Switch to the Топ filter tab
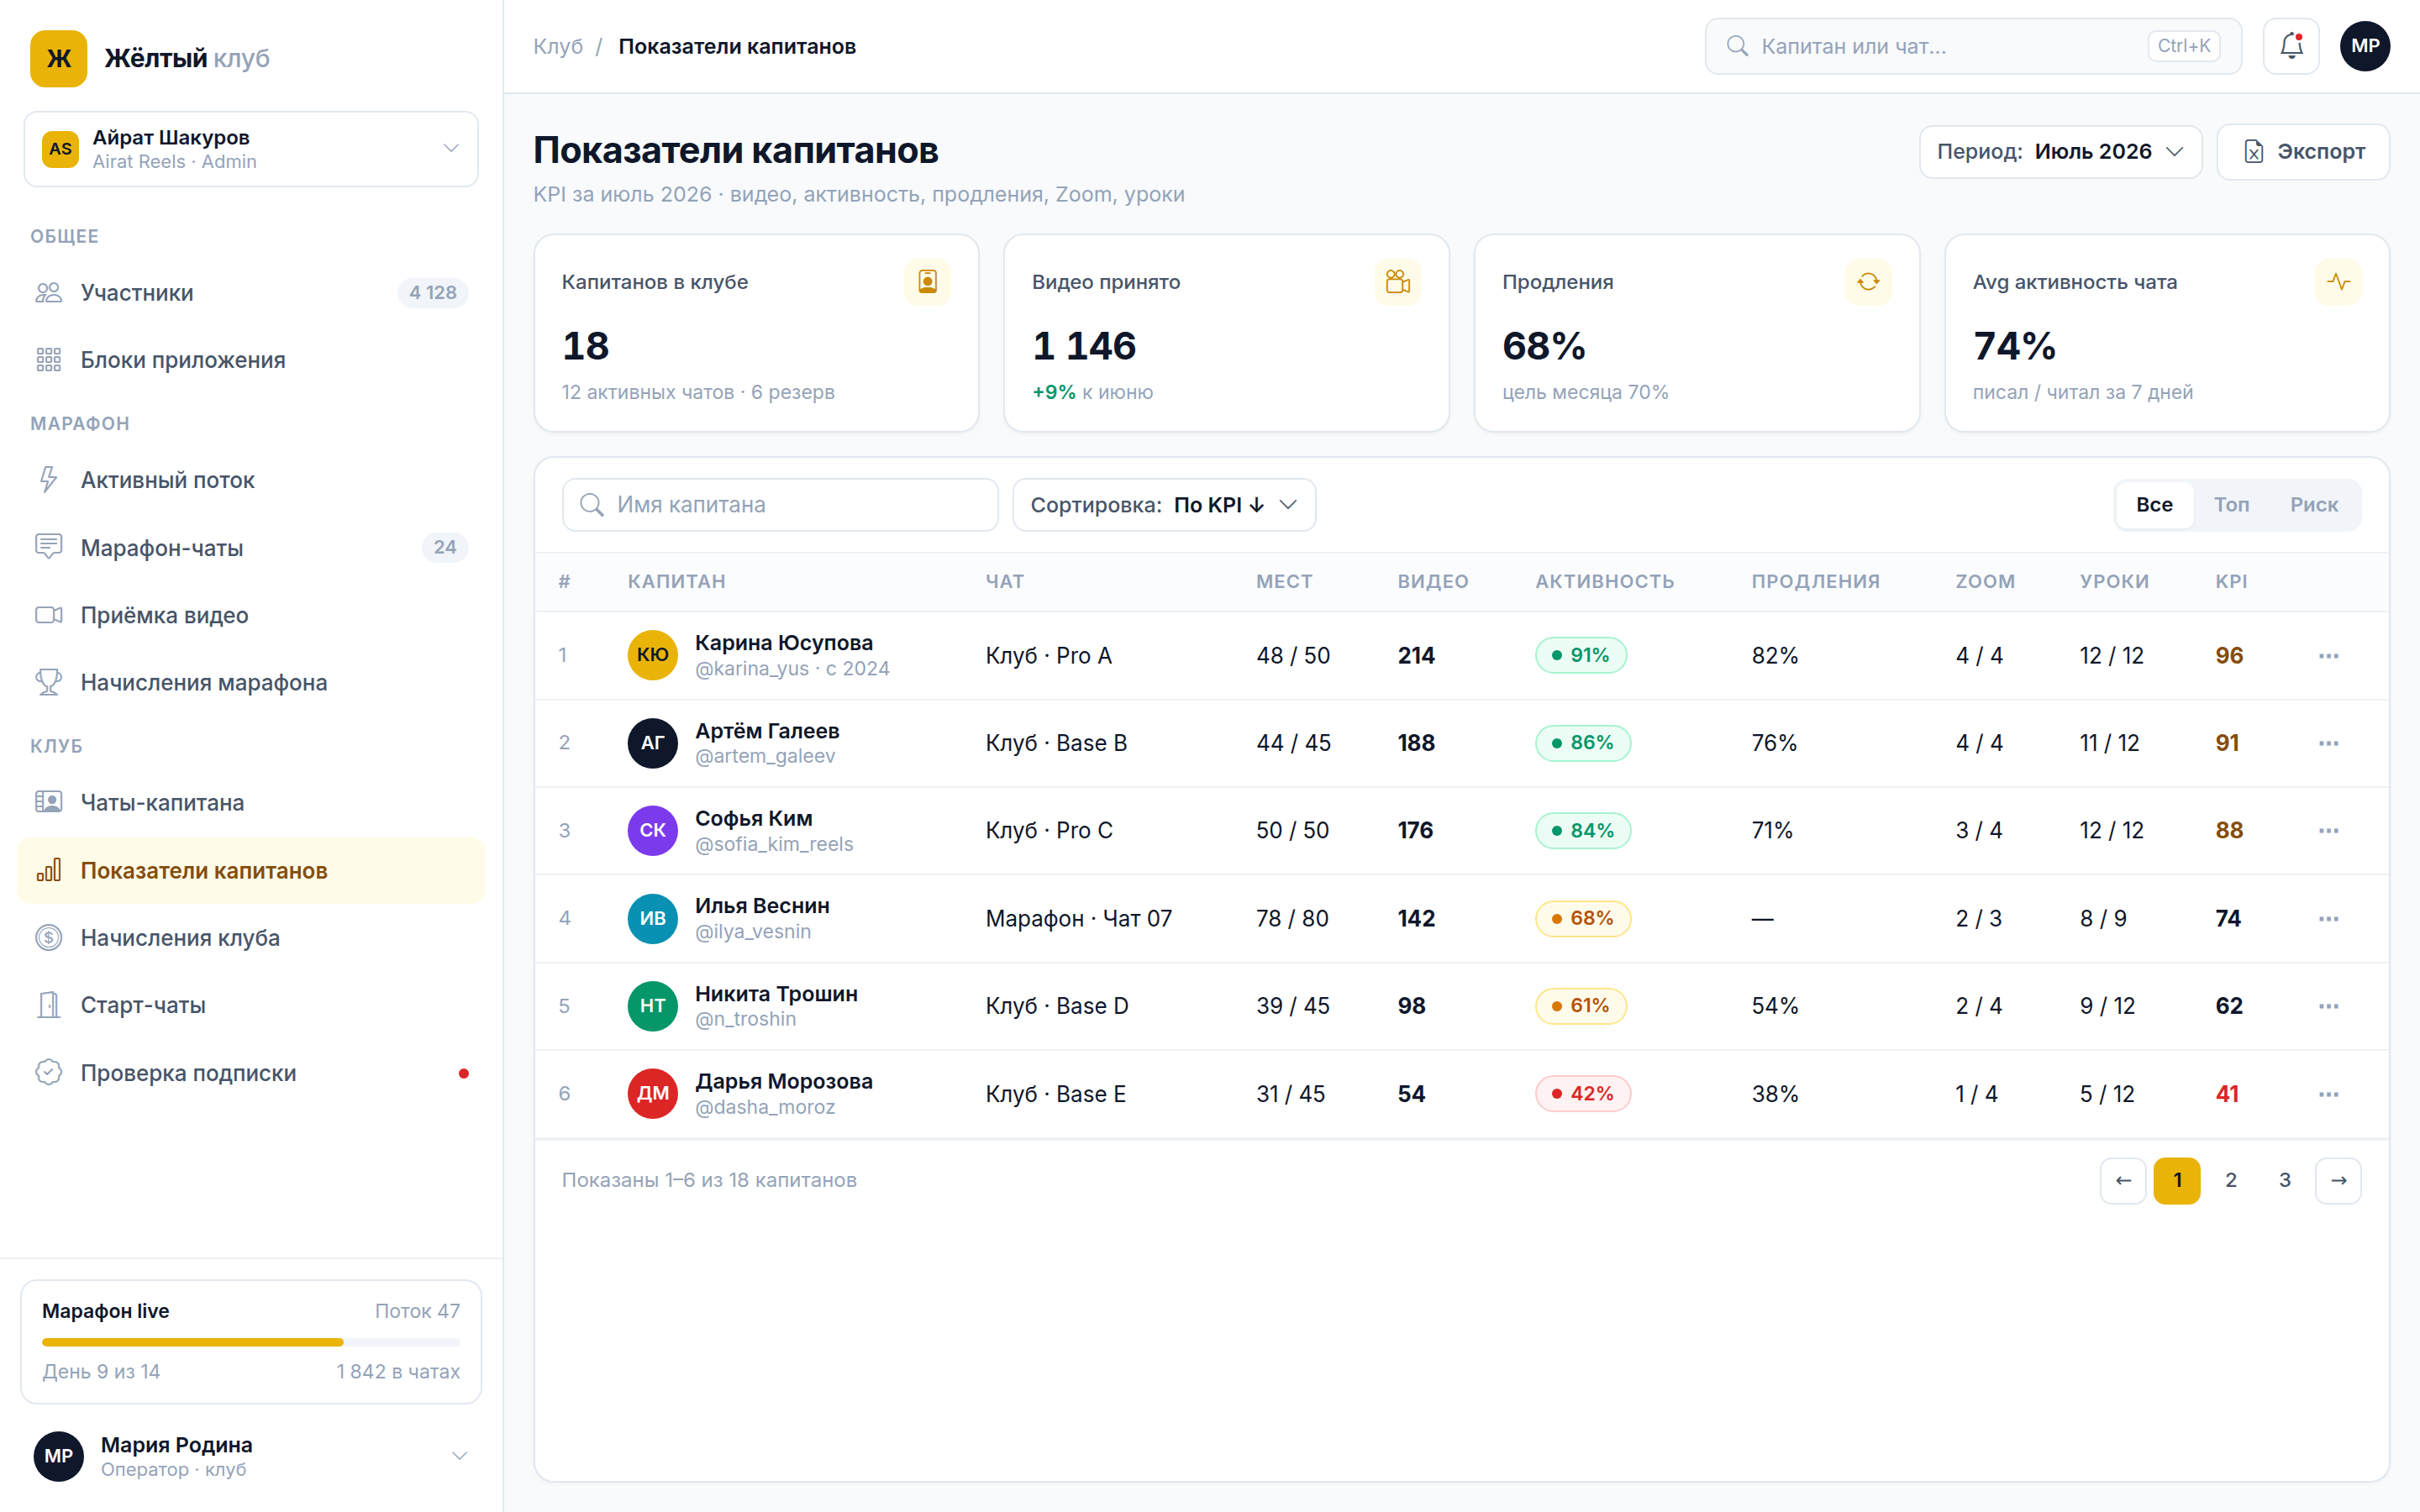 tap(2231, 505)
